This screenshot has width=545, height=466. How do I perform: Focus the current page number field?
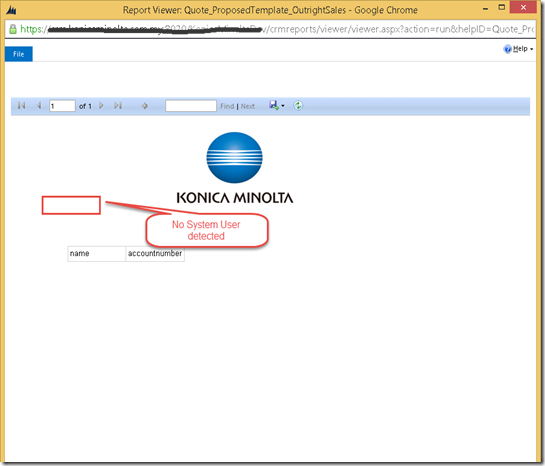(x=62, y=106)
